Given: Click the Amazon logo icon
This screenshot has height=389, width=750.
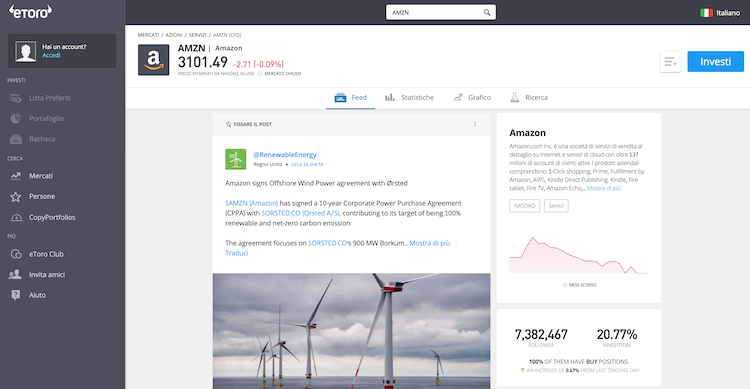Looking at the screenshot, I should [154, 60].
